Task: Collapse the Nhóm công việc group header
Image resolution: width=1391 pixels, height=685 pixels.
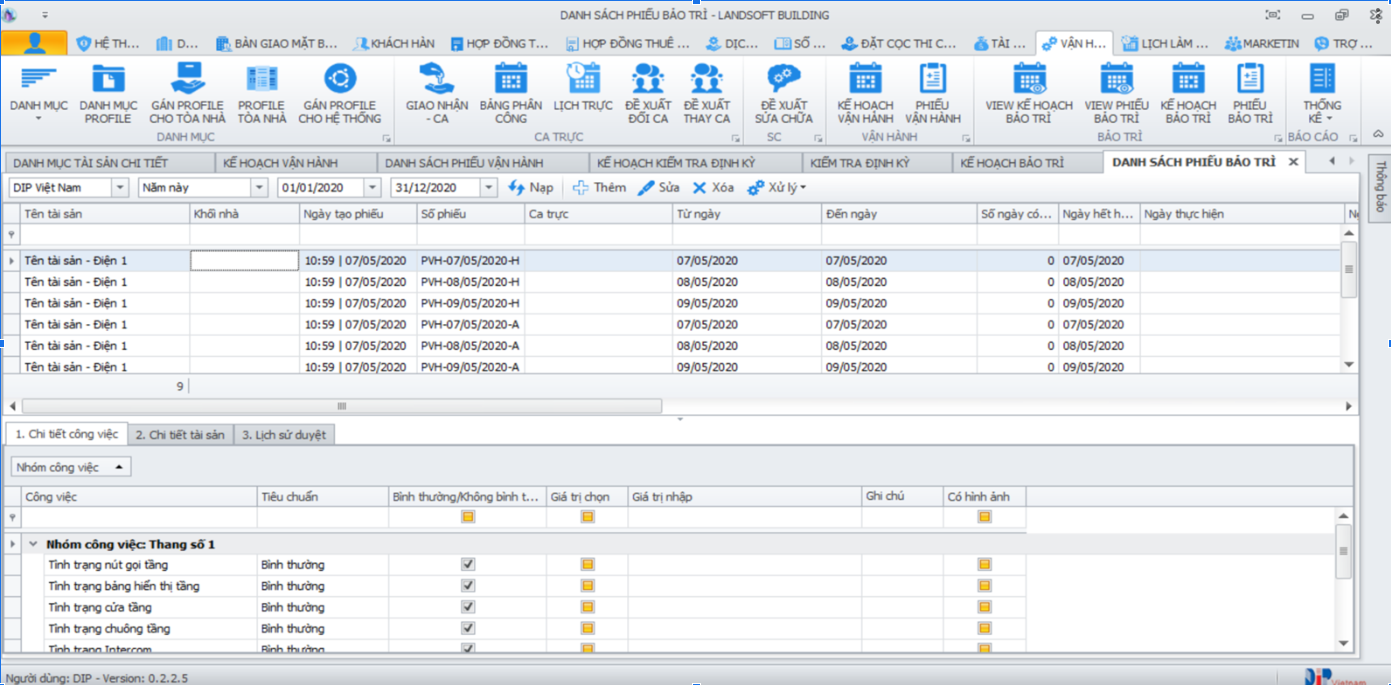Action: coord(35,542)
